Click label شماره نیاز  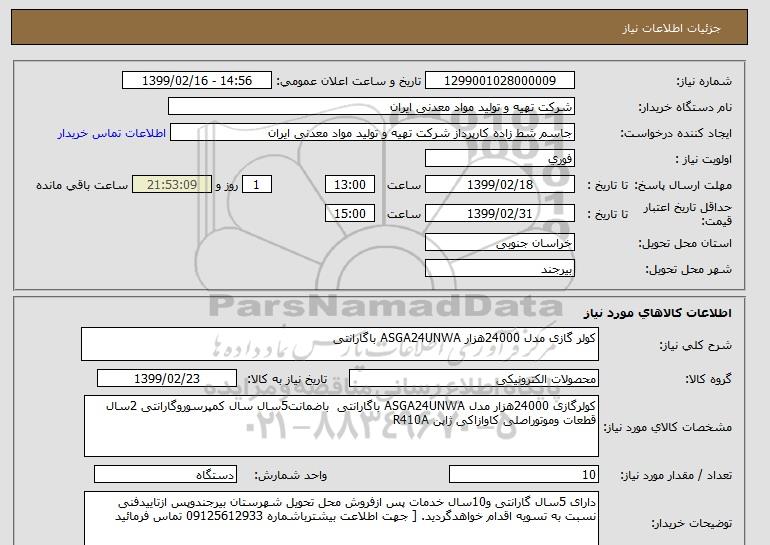tap(704, 82)
